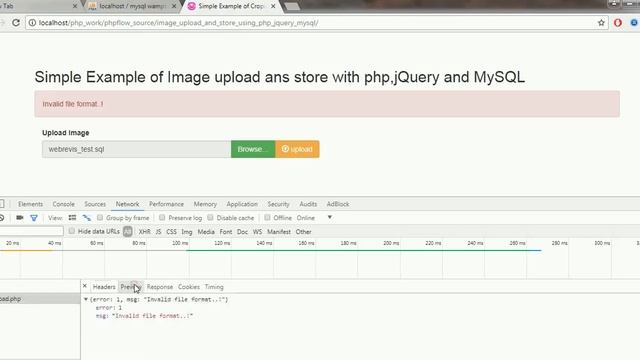Open the Opera extension icon

point(618,23)
